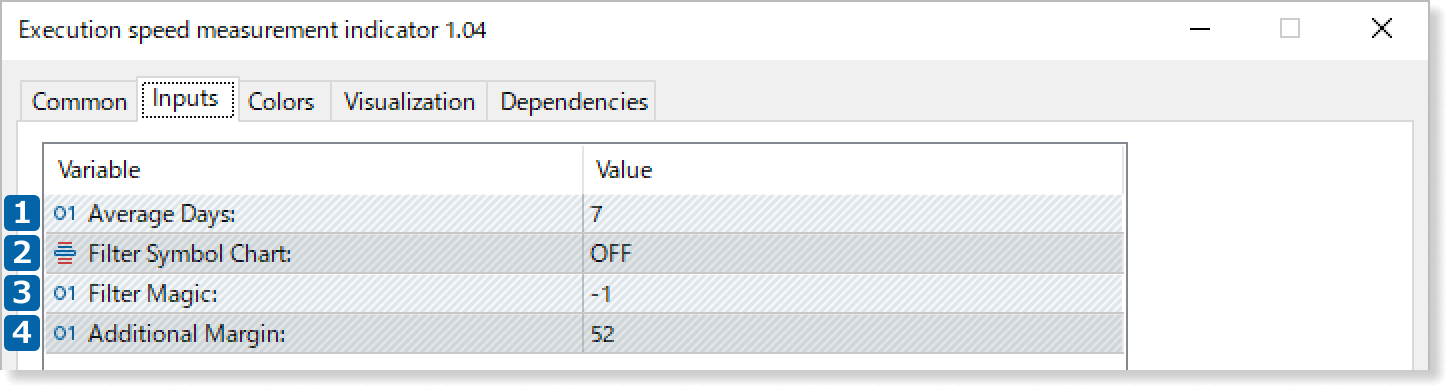Edit the Average Days value 7
Screen dimensions: 1450x390
[x=853, y=213]
